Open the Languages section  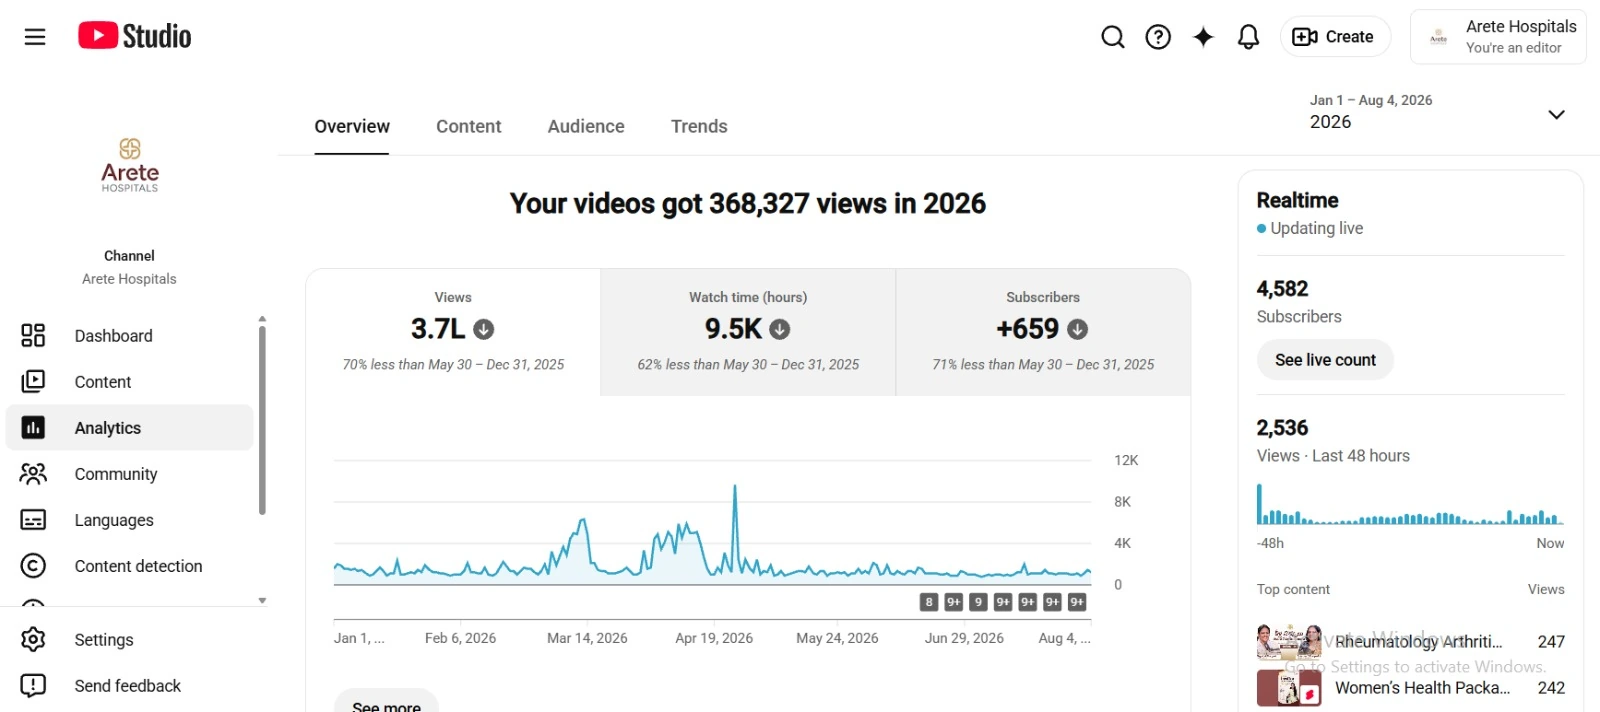pyautogui.click(x=130, y=520)
